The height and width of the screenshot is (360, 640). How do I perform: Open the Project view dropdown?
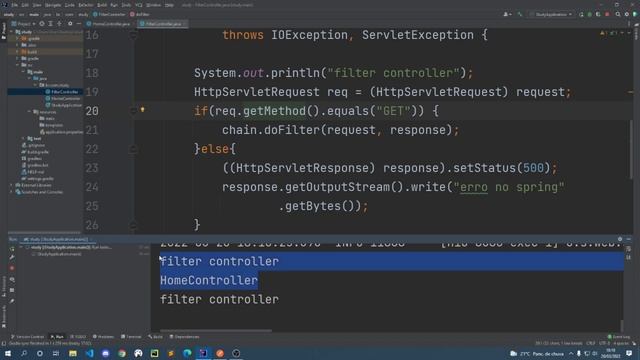tap(24, 24)
